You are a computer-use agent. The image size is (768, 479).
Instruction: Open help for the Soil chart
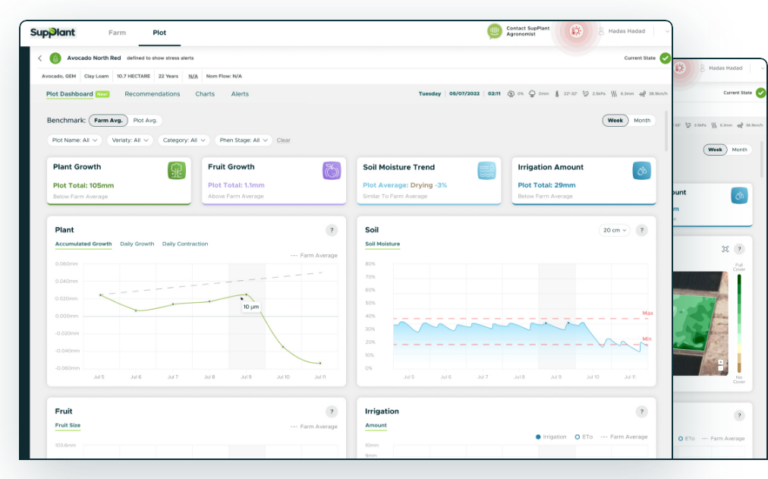pos(641,230)
